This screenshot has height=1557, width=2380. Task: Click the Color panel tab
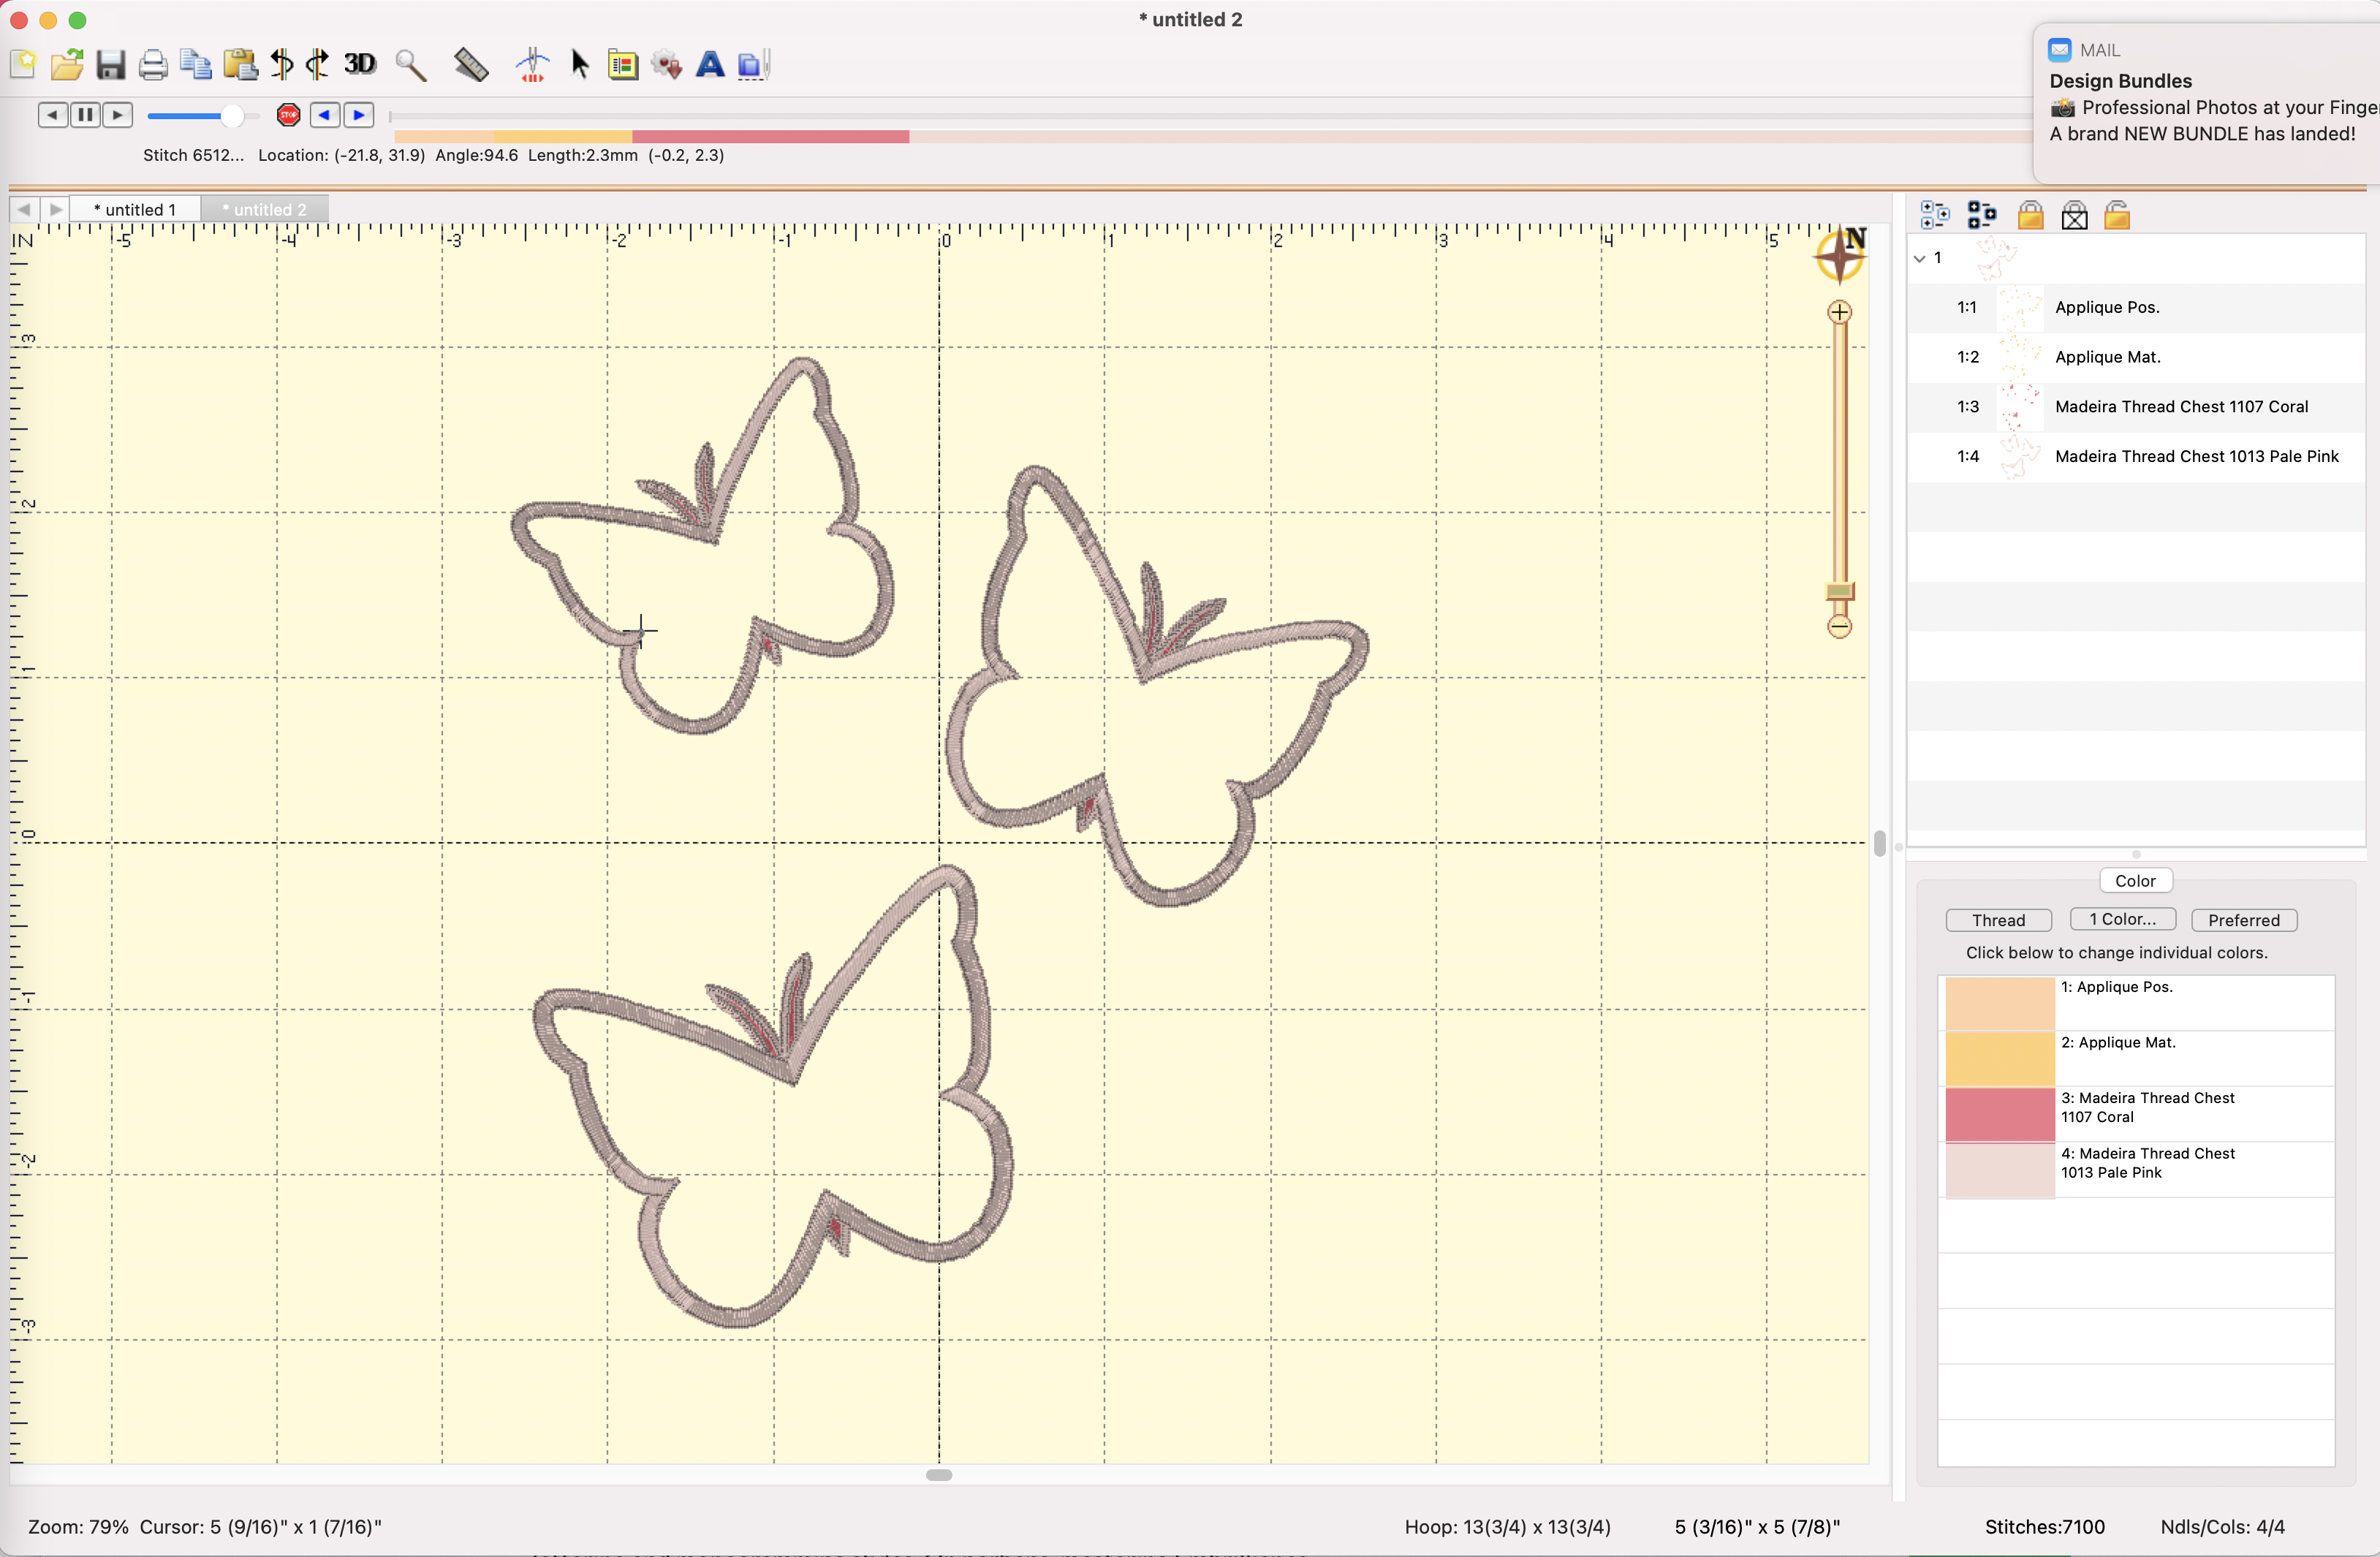[2135, 881]
